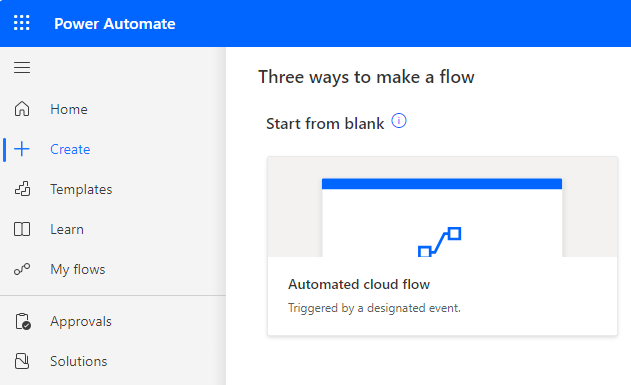Screen dimensions: 631x385
Task: Click the Power Automate title link
Action: click(115, 24)
